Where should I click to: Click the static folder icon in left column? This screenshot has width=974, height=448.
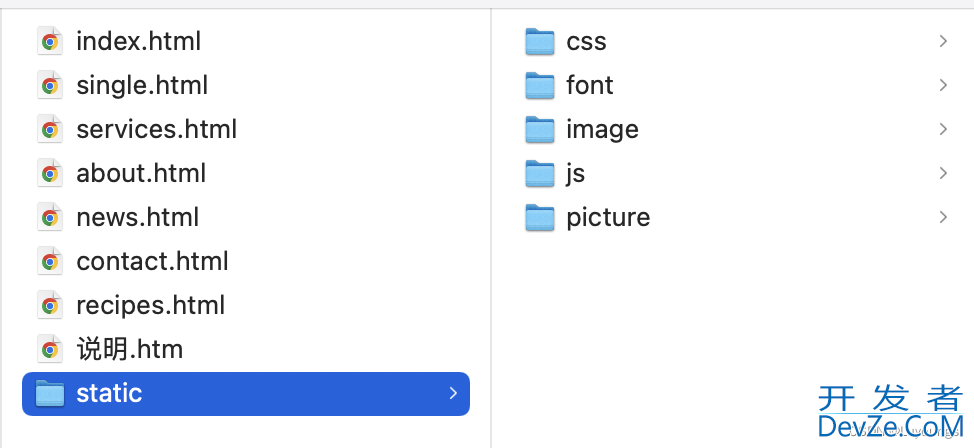pos(50,393)
